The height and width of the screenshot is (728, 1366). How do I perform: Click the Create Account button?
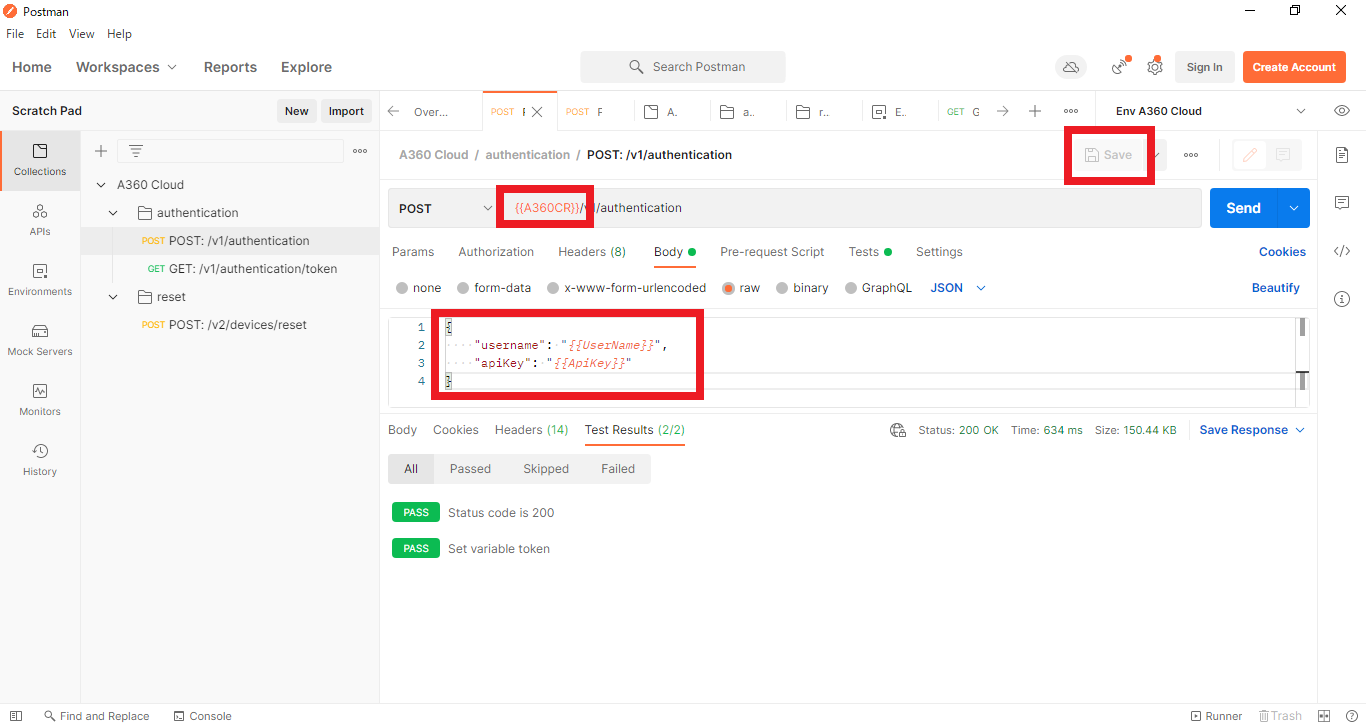tap(1294, 67)
